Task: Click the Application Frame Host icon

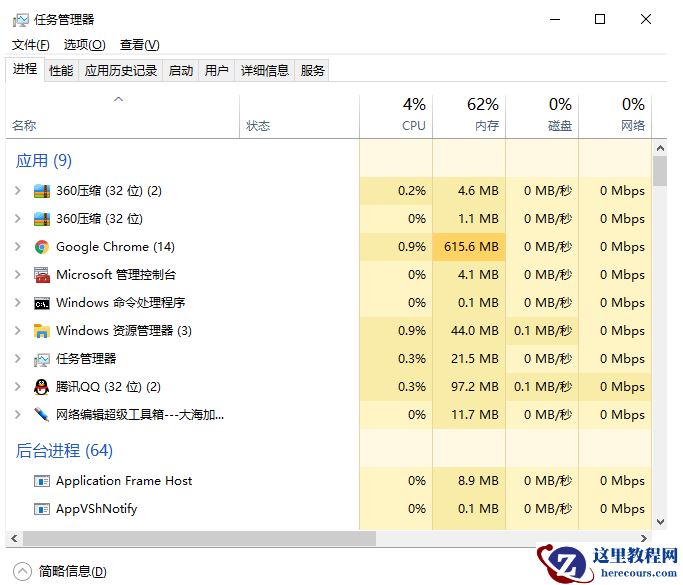Action: [x=42, y=481]
